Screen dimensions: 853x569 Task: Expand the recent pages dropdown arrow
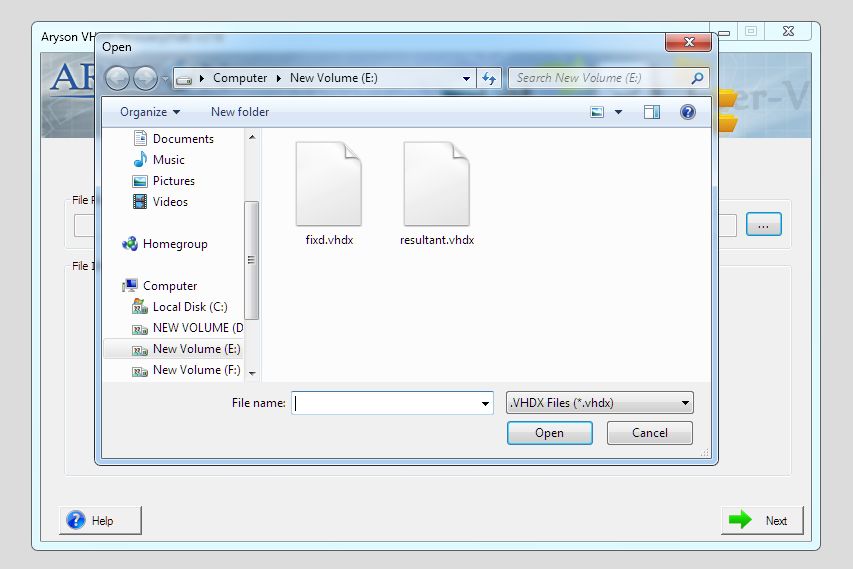165,79
